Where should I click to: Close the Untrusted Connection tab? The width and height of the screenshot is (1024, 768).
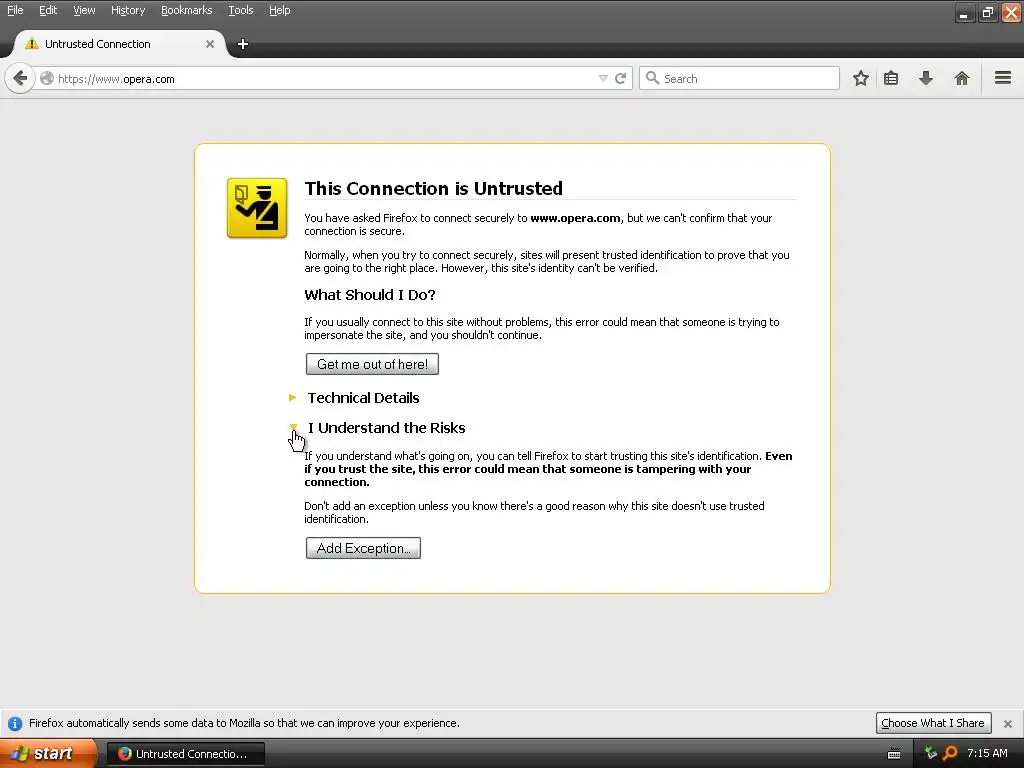(210, 44)
